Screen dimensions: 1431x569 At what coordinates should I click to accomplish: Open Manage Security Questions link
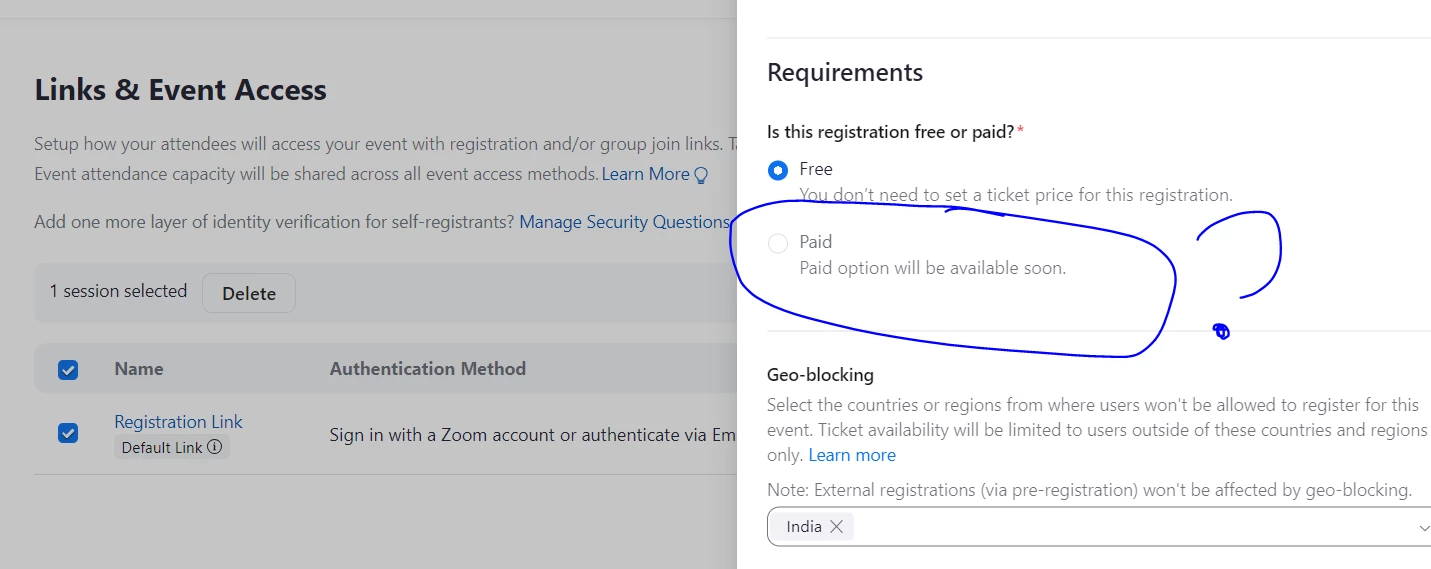click(624, 222)
